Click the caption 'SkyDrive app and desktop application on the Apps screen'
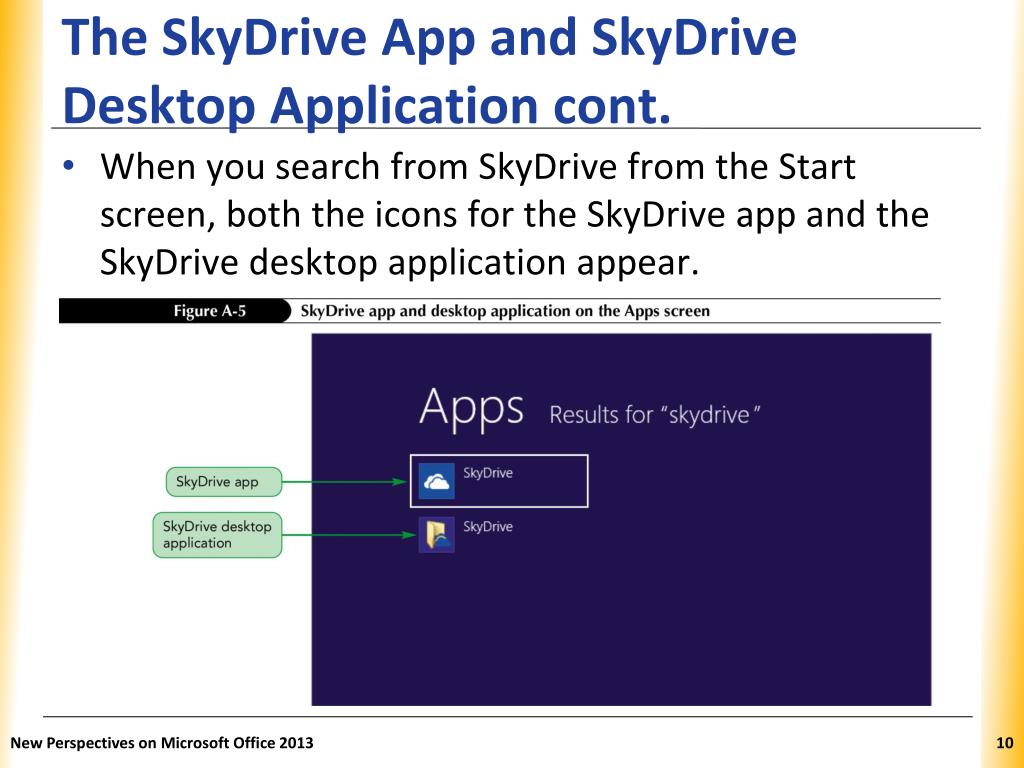Viewport: 1024px width, 768px height. 505,311
